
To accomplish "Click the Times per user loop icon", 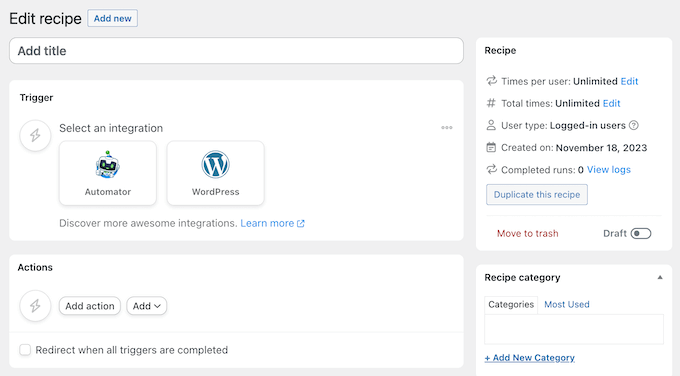I will point(491,81).
